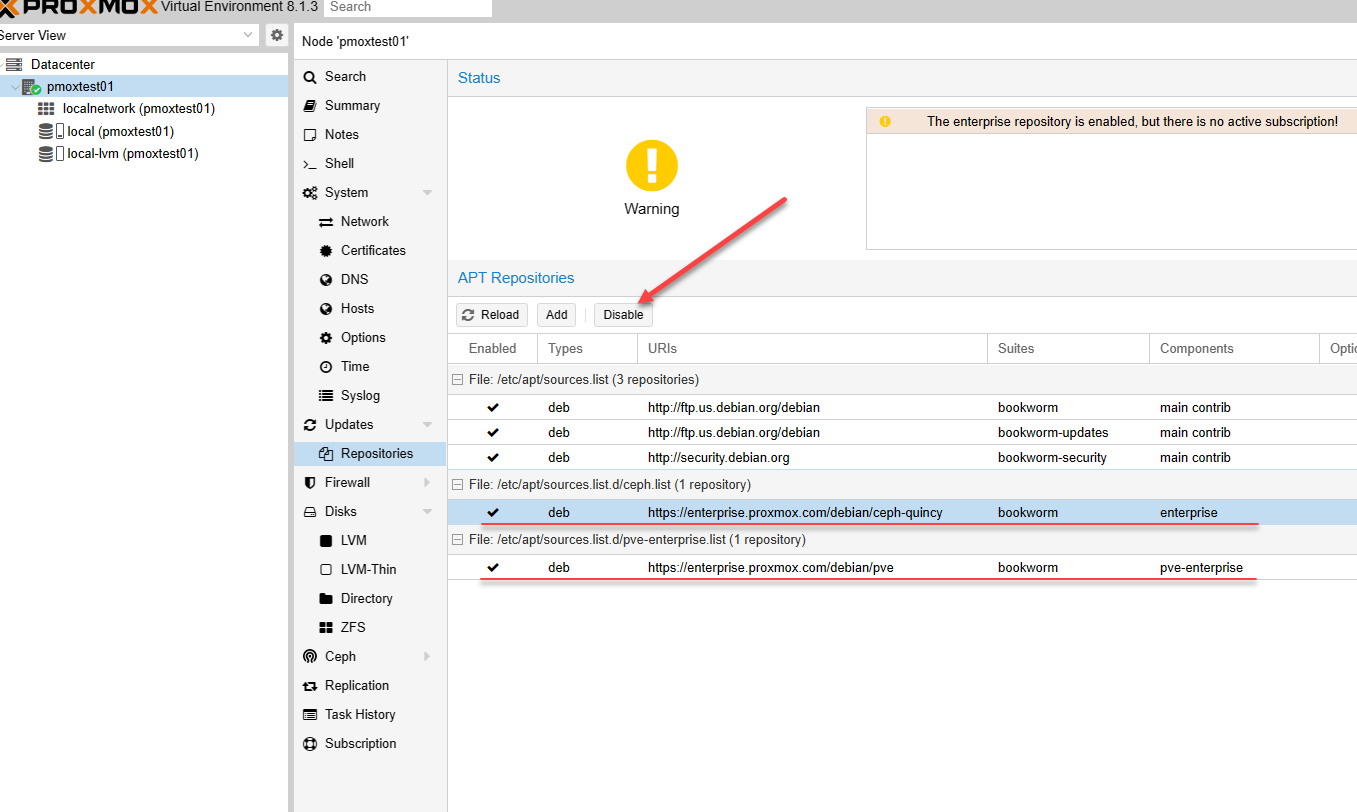Click enabled checkmark for ceph-quincy repository
The image size is (1357, 812).
tap(493, 513)
